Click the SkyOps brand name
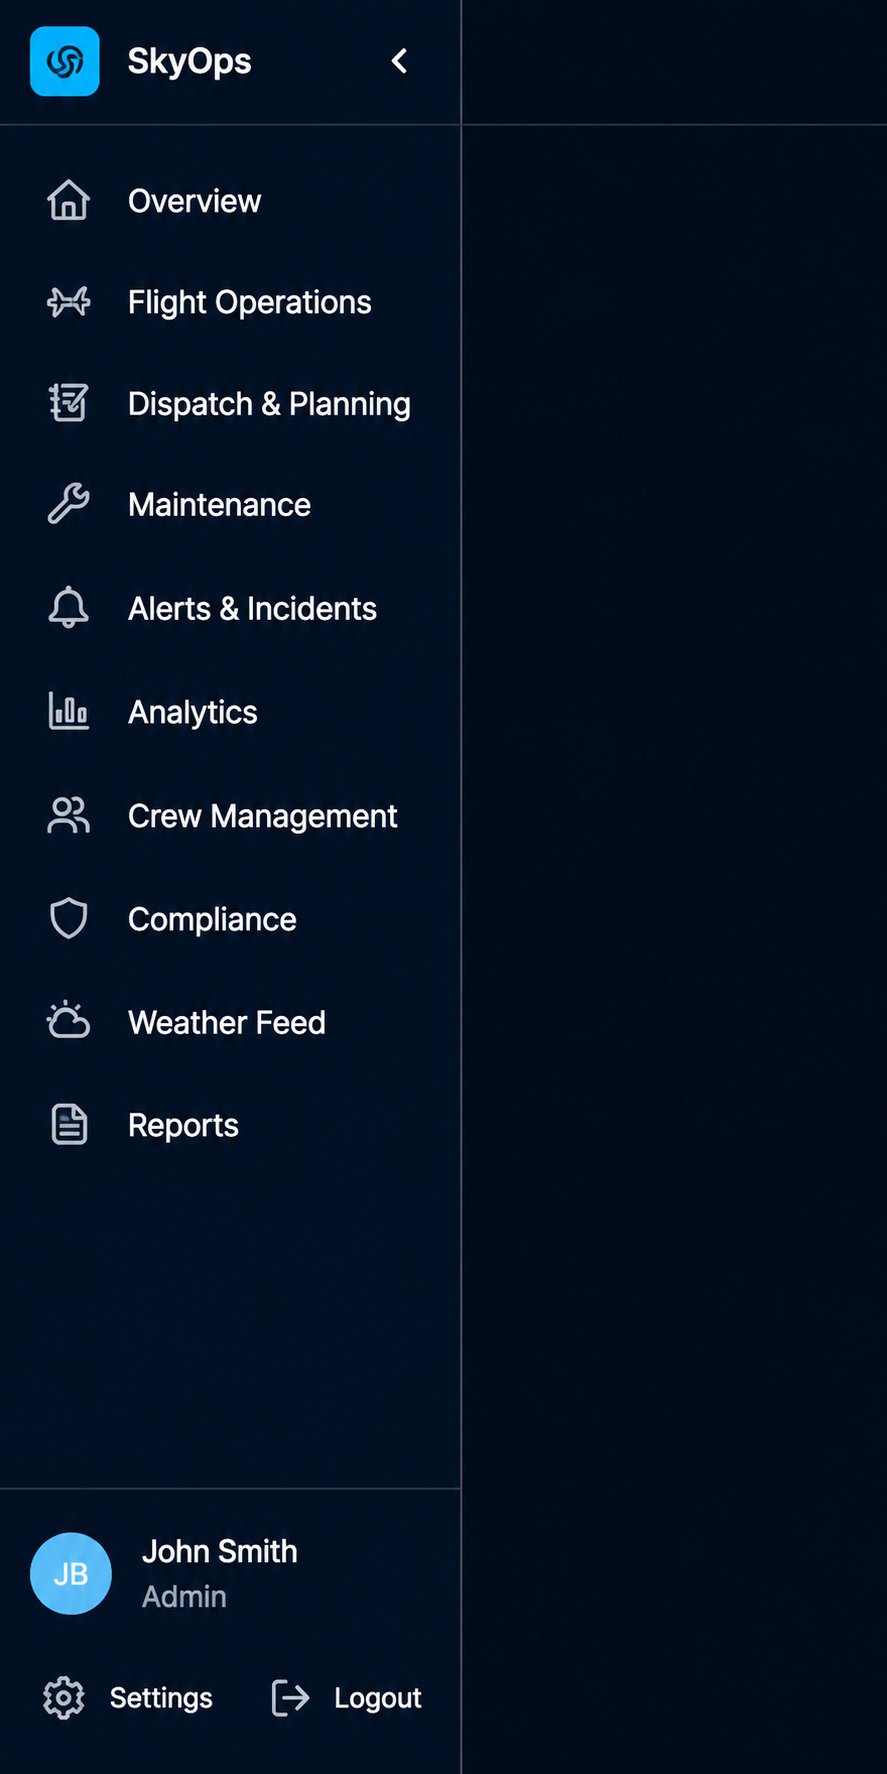Image resolution: width=887 pixels, height=1774 pixels. pyautogui.click(x=190, y=61)
